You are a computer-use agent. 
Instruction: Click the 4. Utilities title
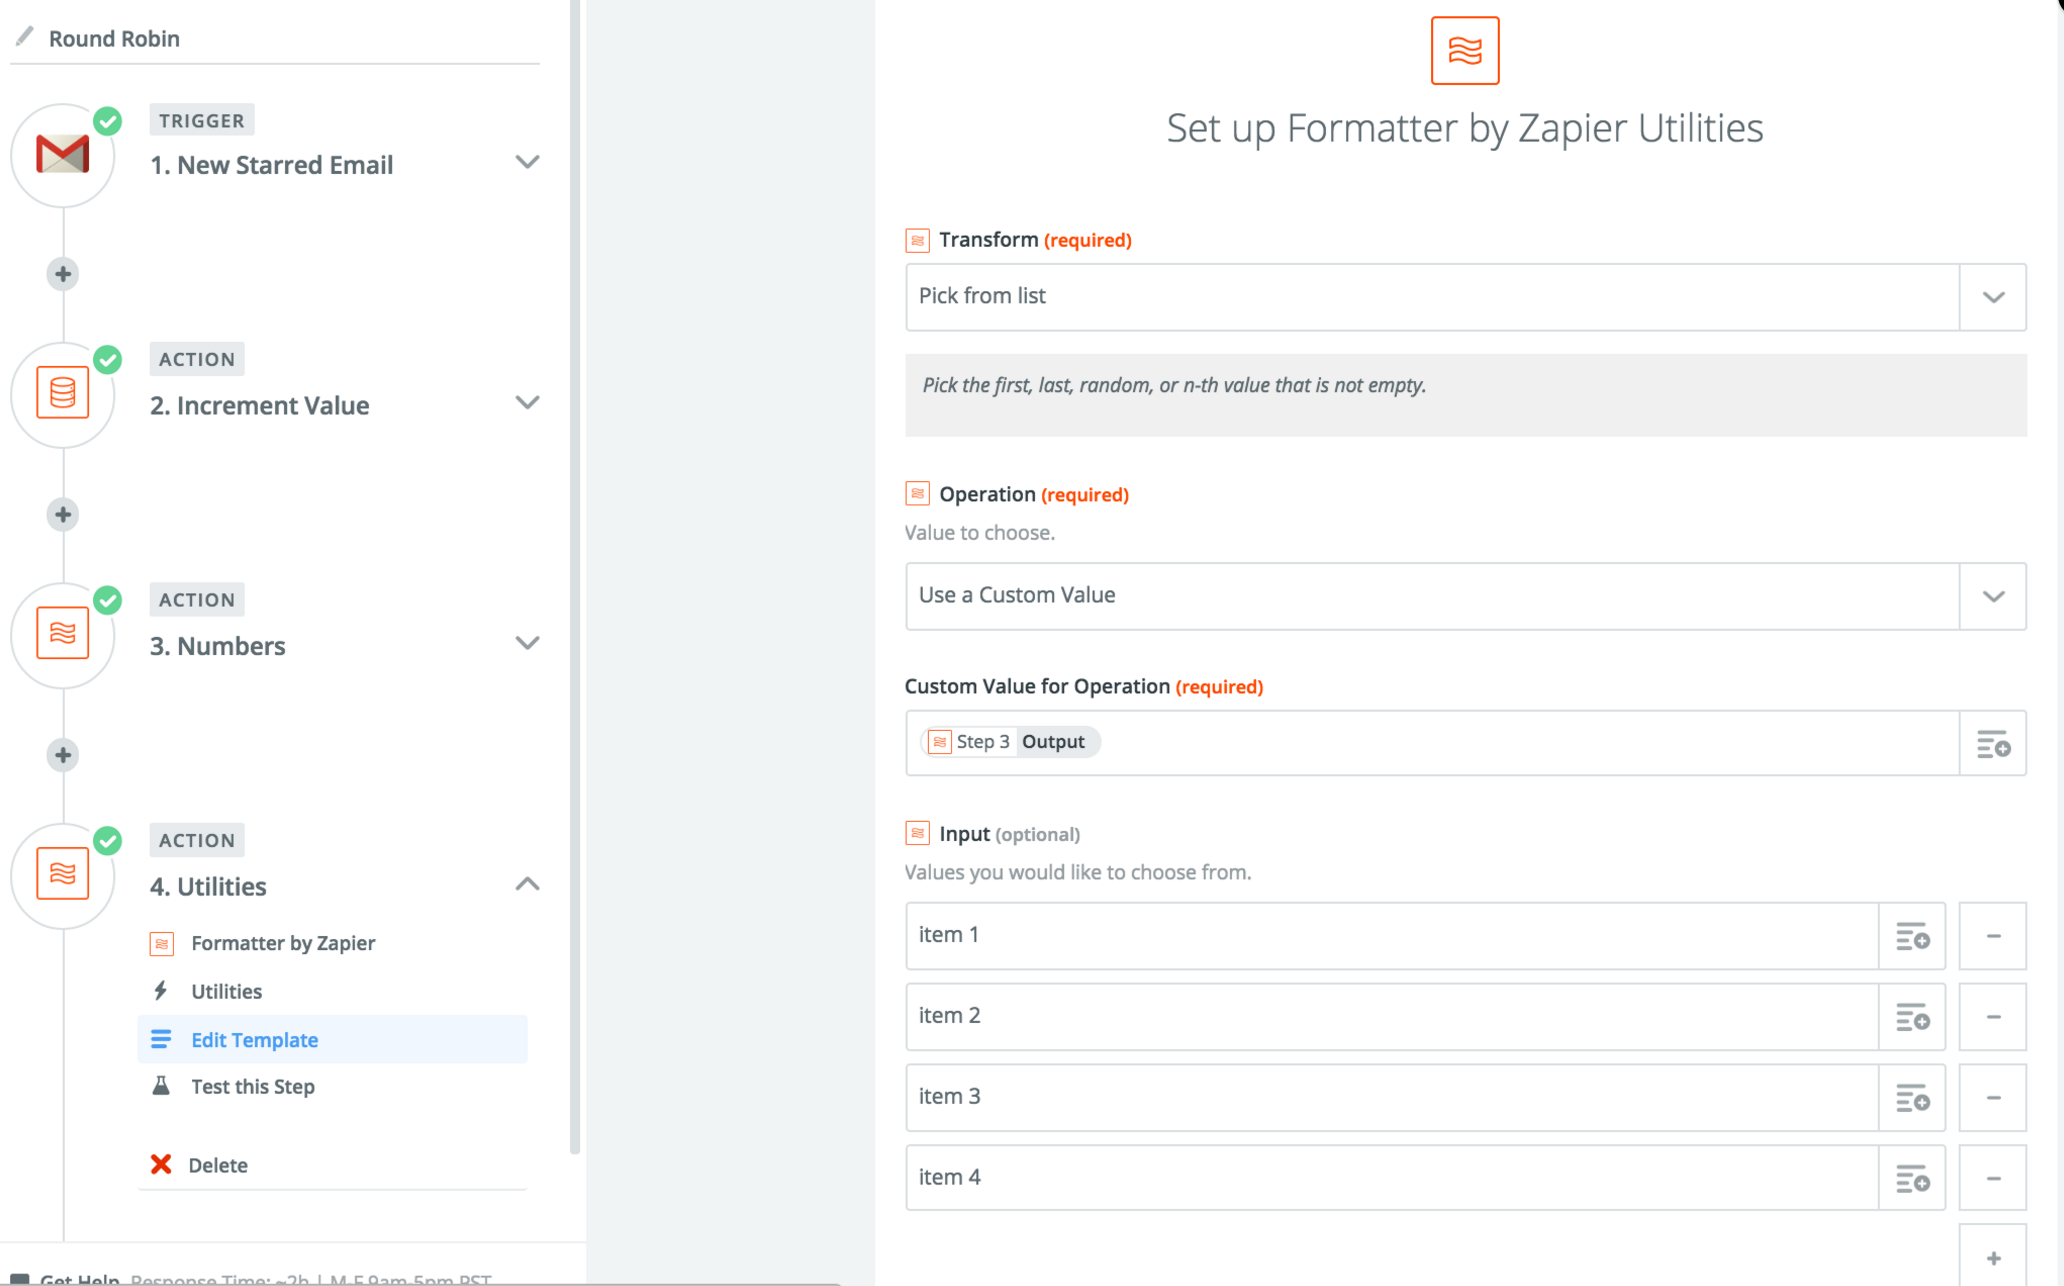[x=208, y=887]
